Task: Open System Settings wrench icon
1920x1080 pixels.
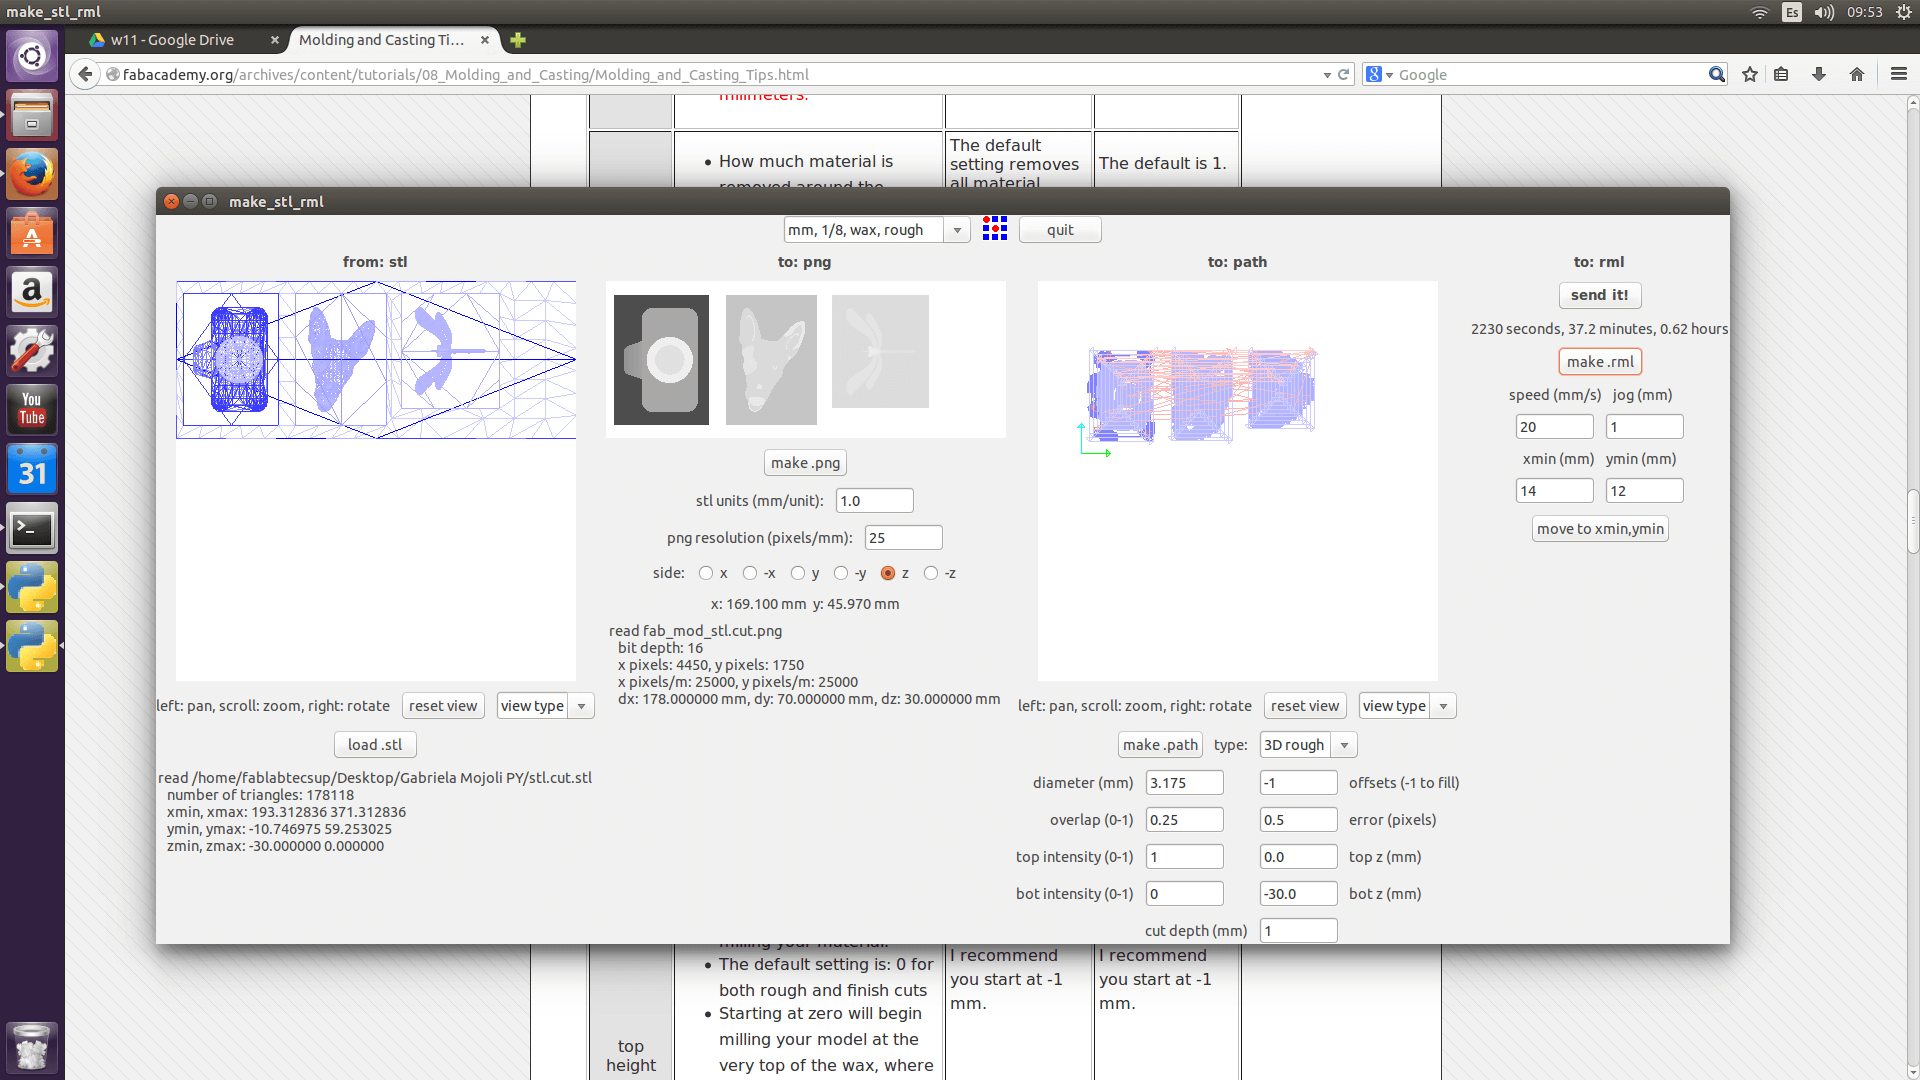Action: (x=32, y=351)
